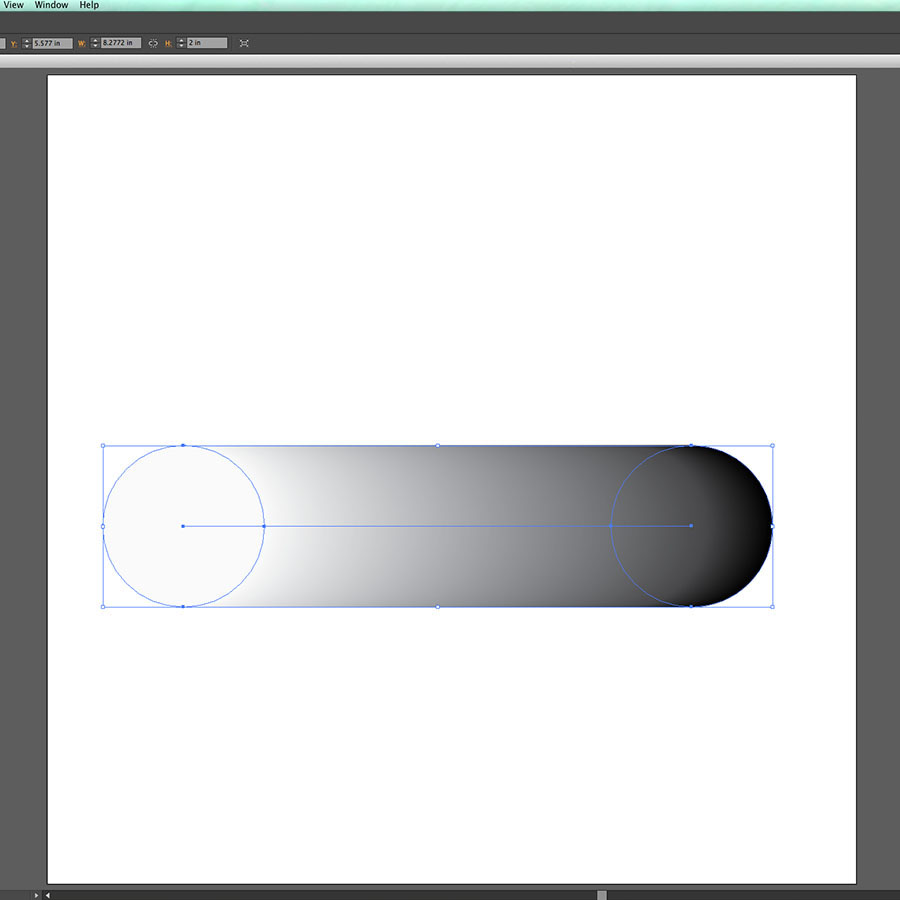
Task: Click the height field showing 2 in
Action: click(x=207, y=43)
